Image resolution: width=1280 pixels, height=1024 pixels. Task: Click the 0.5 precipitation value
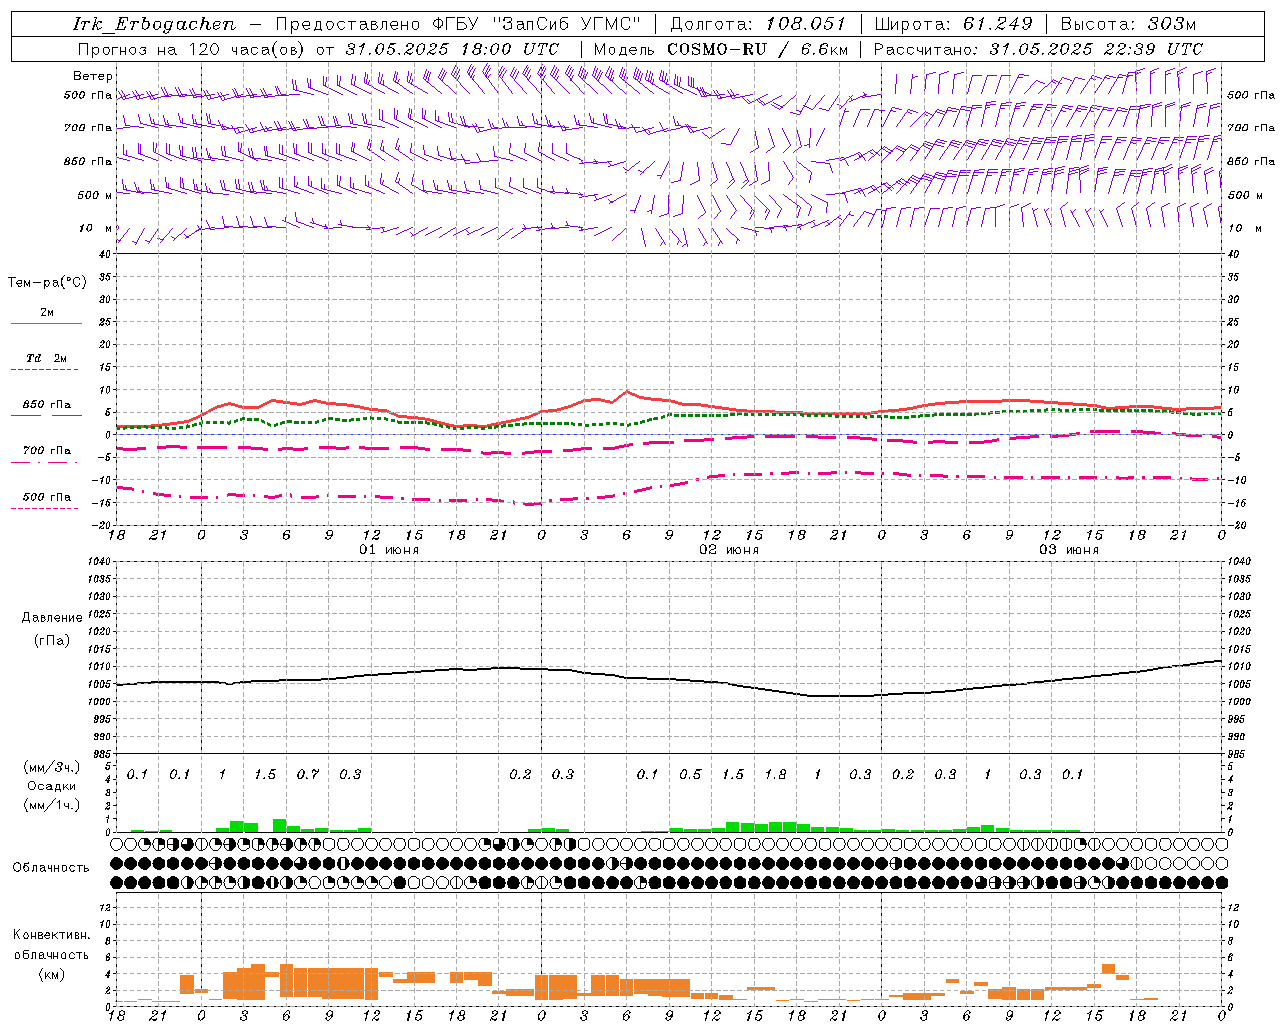(690, 774)
